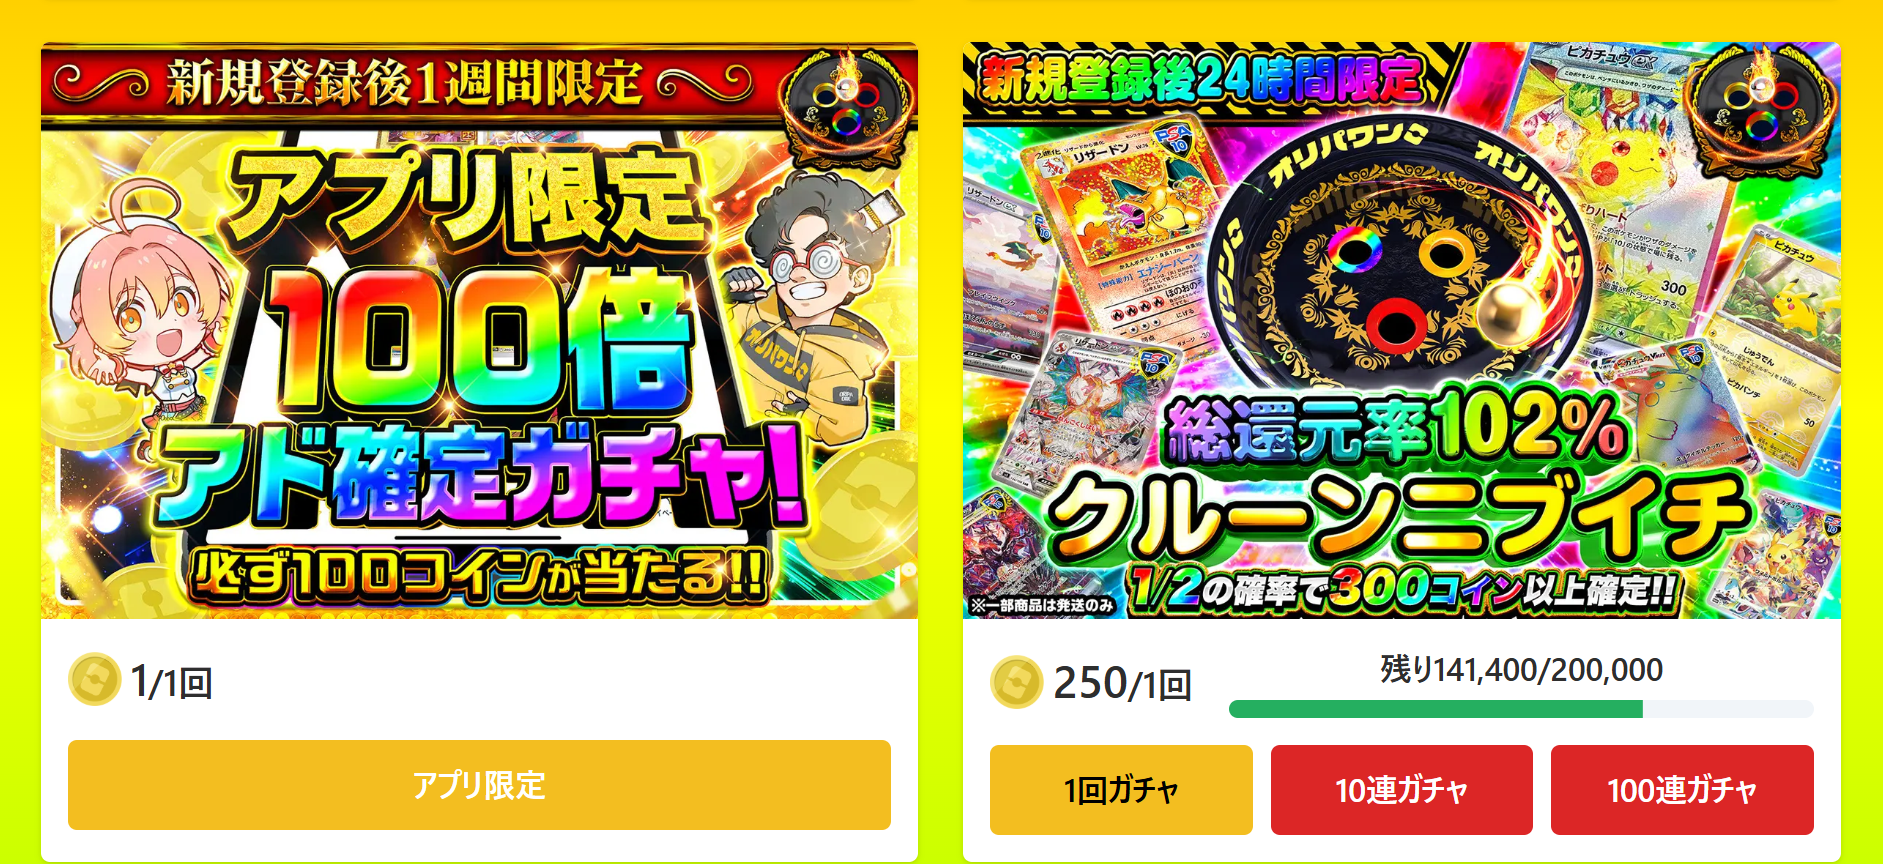Screen dimensions: 1883x864
Task: Click the coin icon beside 250/1回
Action: 1017,682
